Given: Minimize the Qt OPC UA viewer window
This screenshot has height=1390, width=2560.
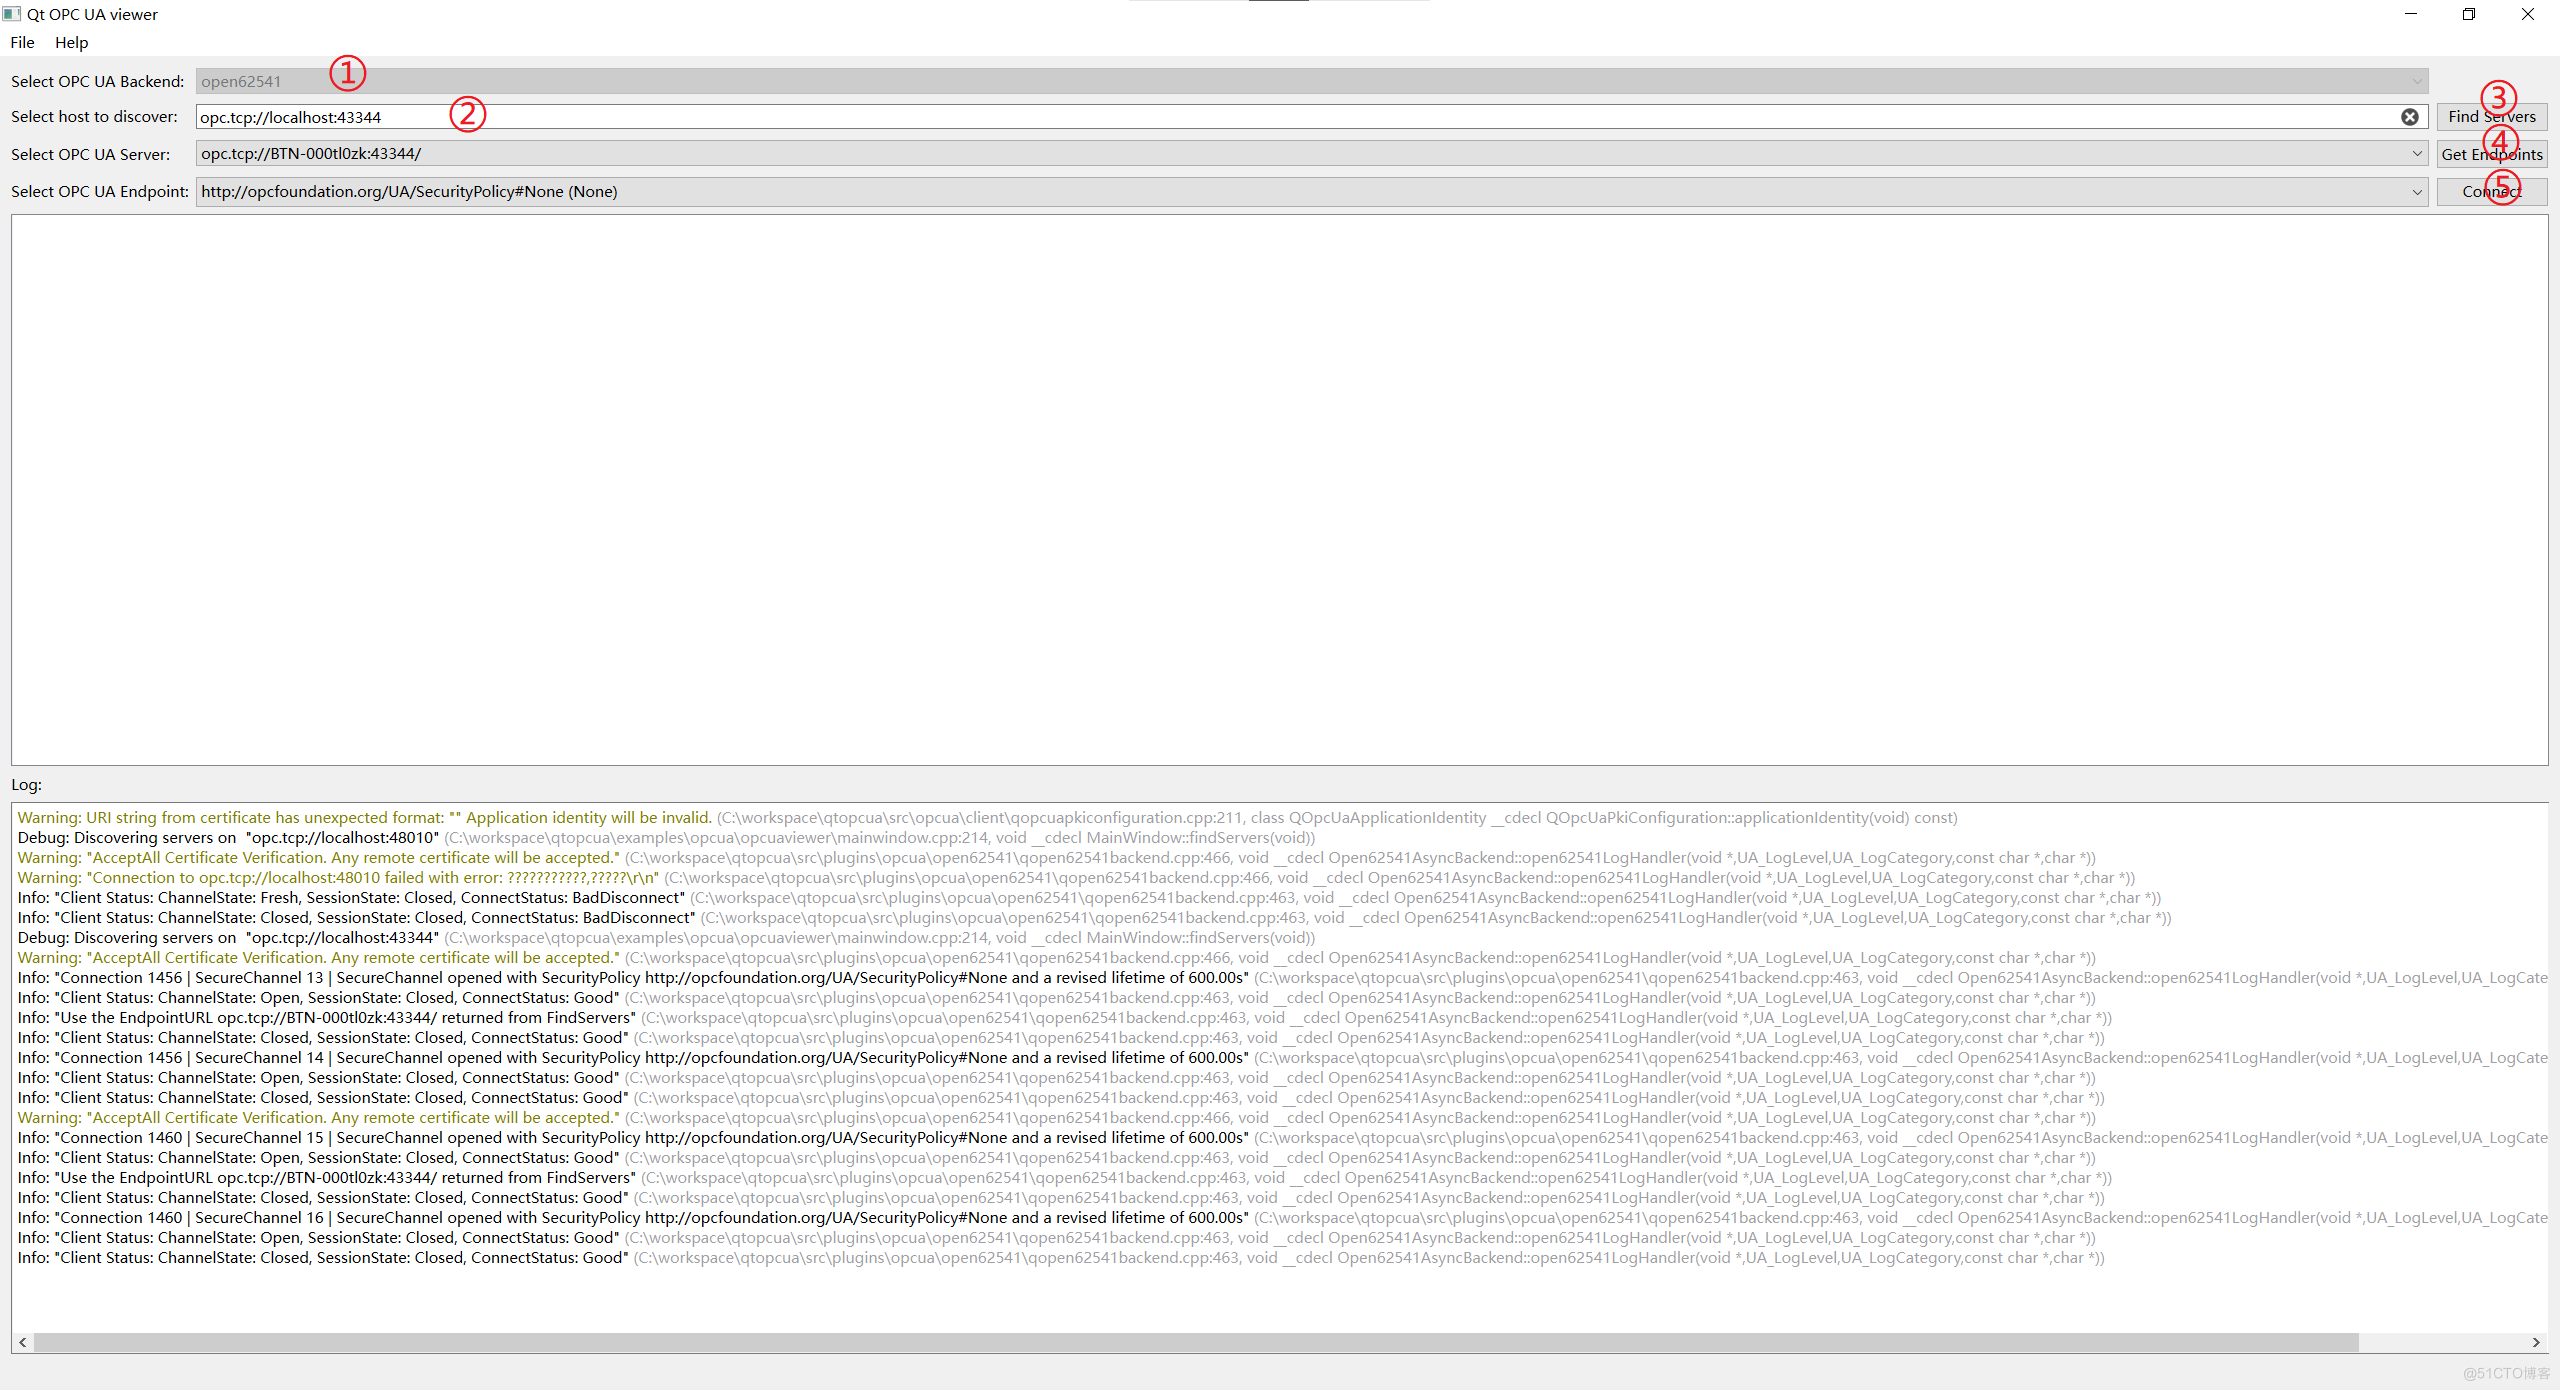Looking at the screenshot, I should click(x=2411, y=14).
